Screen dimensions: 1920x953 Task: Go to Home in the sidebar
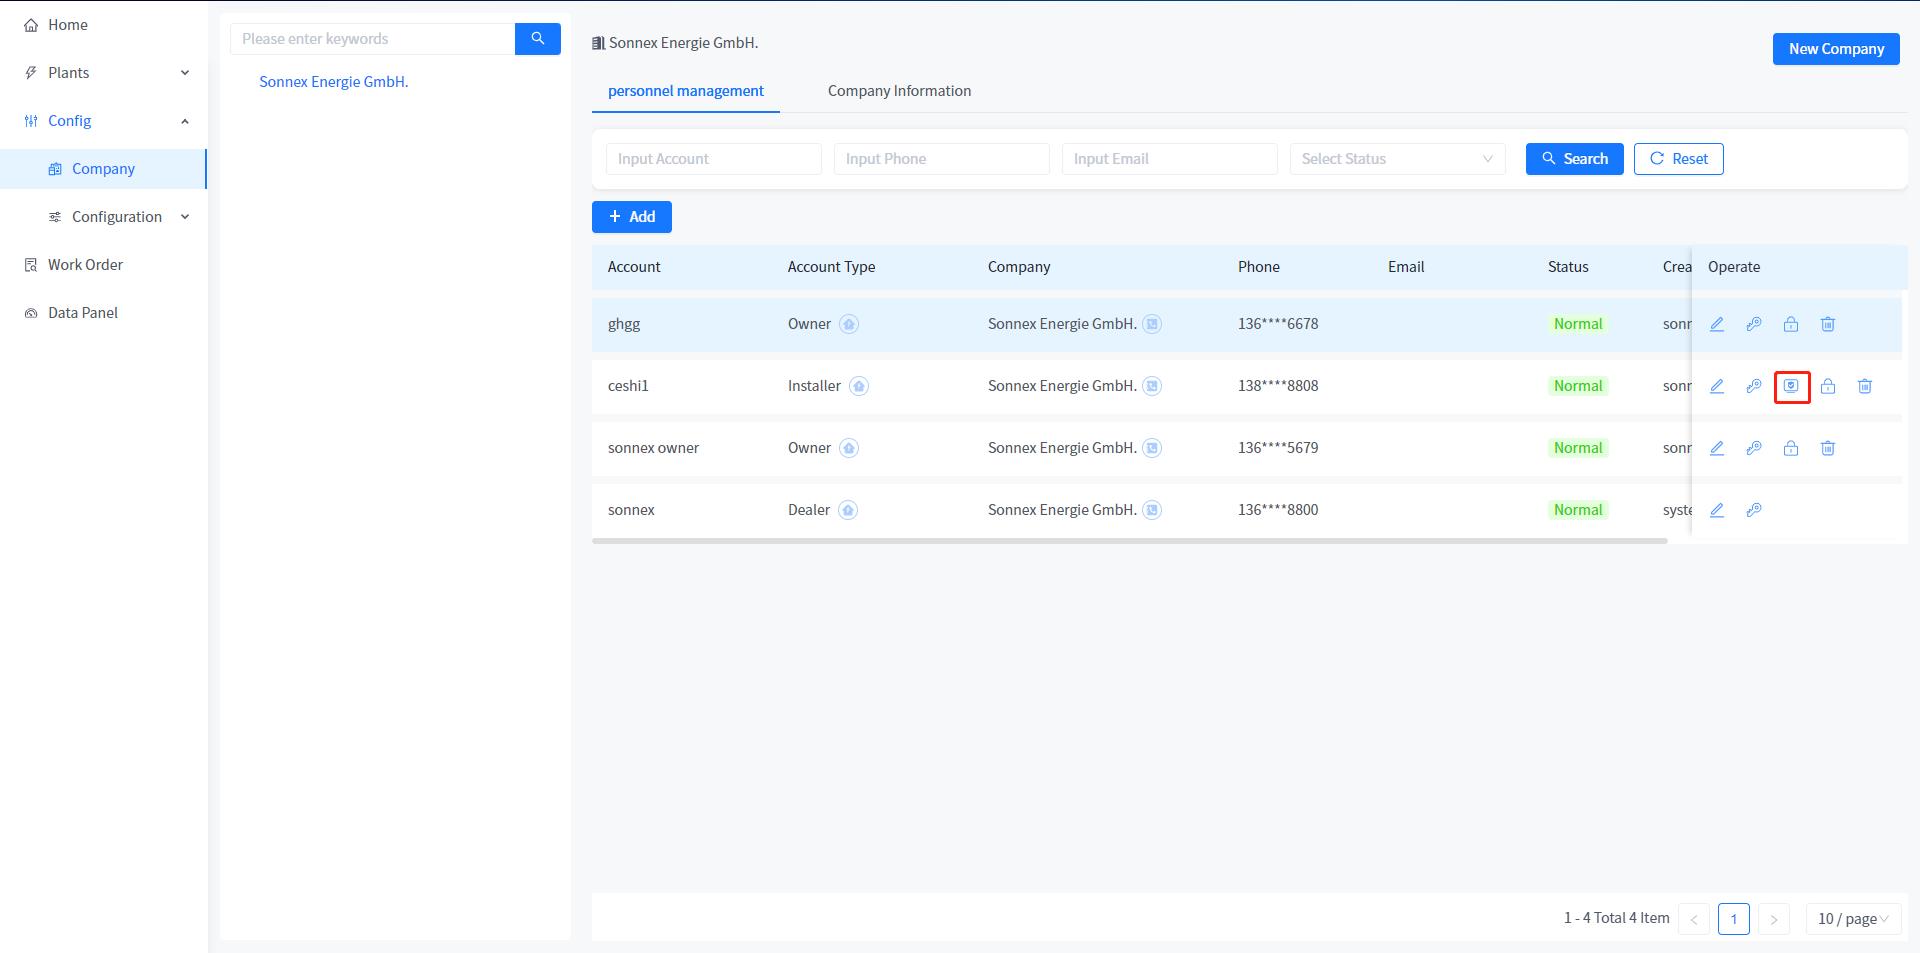104,25
